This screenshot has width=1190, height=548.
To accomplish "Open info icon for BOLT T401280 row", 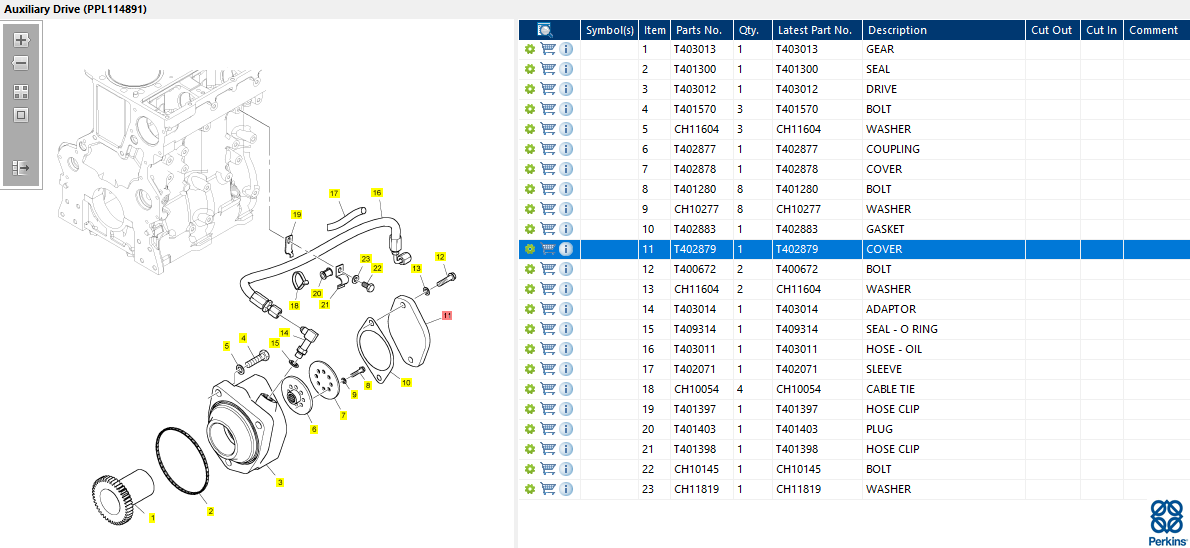I will tap(566, 189).
